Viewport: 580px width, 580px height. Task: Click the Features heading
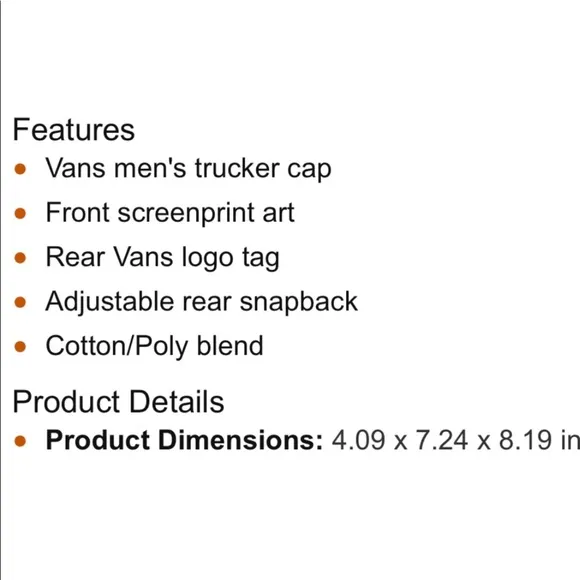[x=74, y=129]
